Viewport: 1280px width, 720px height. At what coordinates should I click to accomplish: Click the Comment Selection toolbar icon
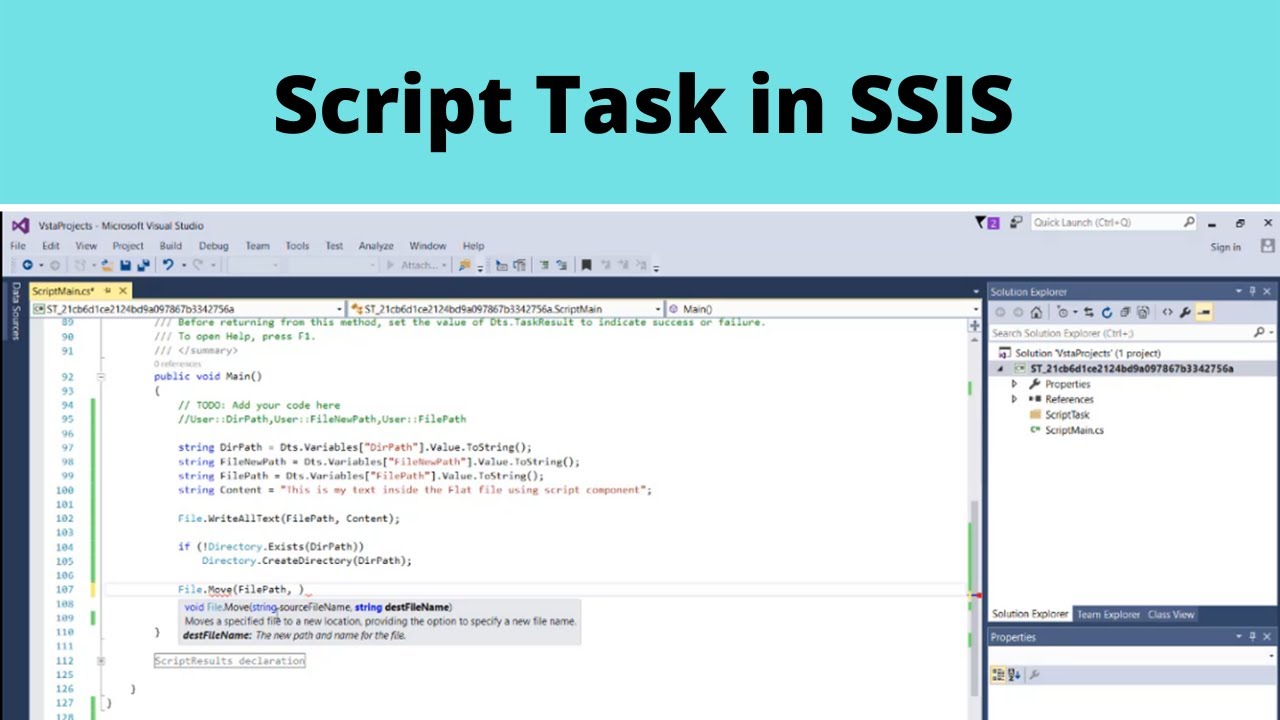tap(544, 265)
